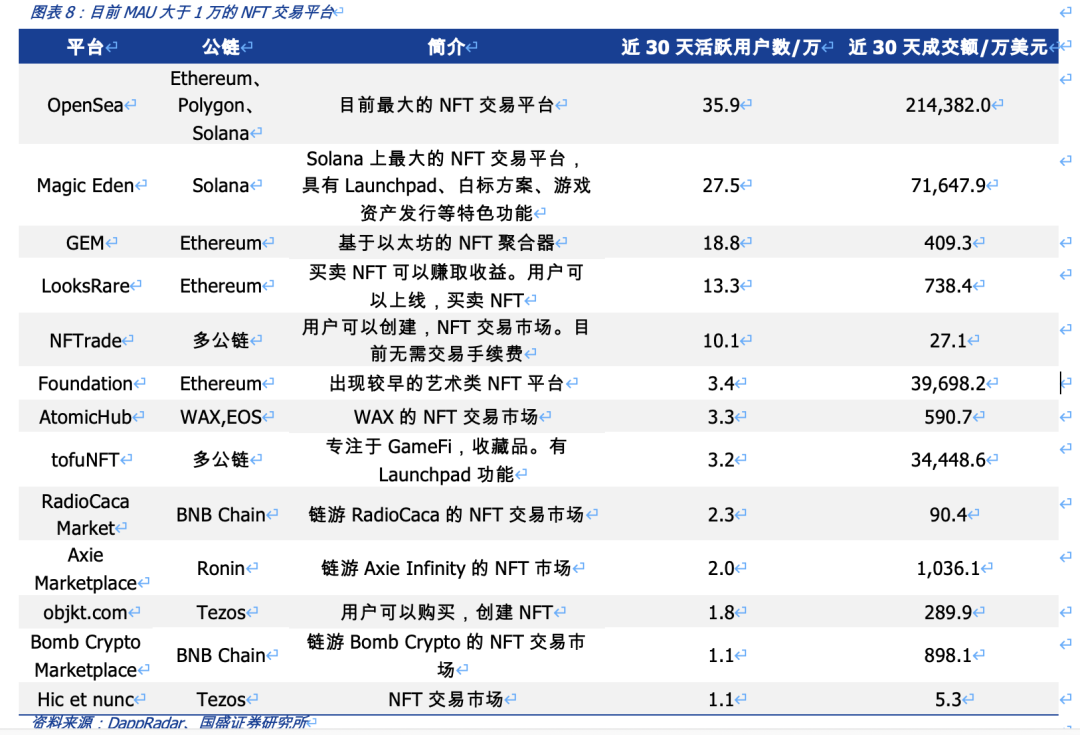
Task: Click the 'tofuNFT' platform name
Action: coord(85,460)
